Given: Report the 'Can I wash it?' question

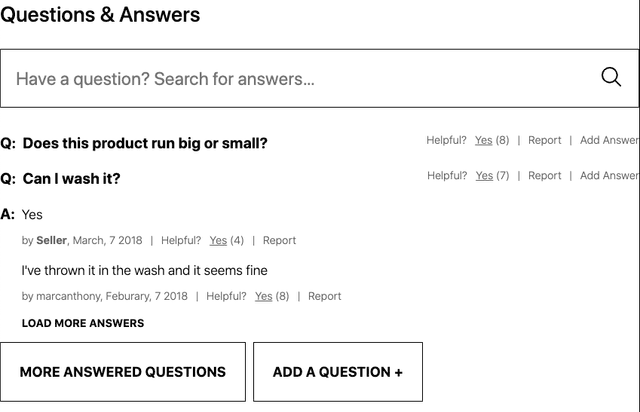Looking at the screenshot, I should tap(544, 176).
